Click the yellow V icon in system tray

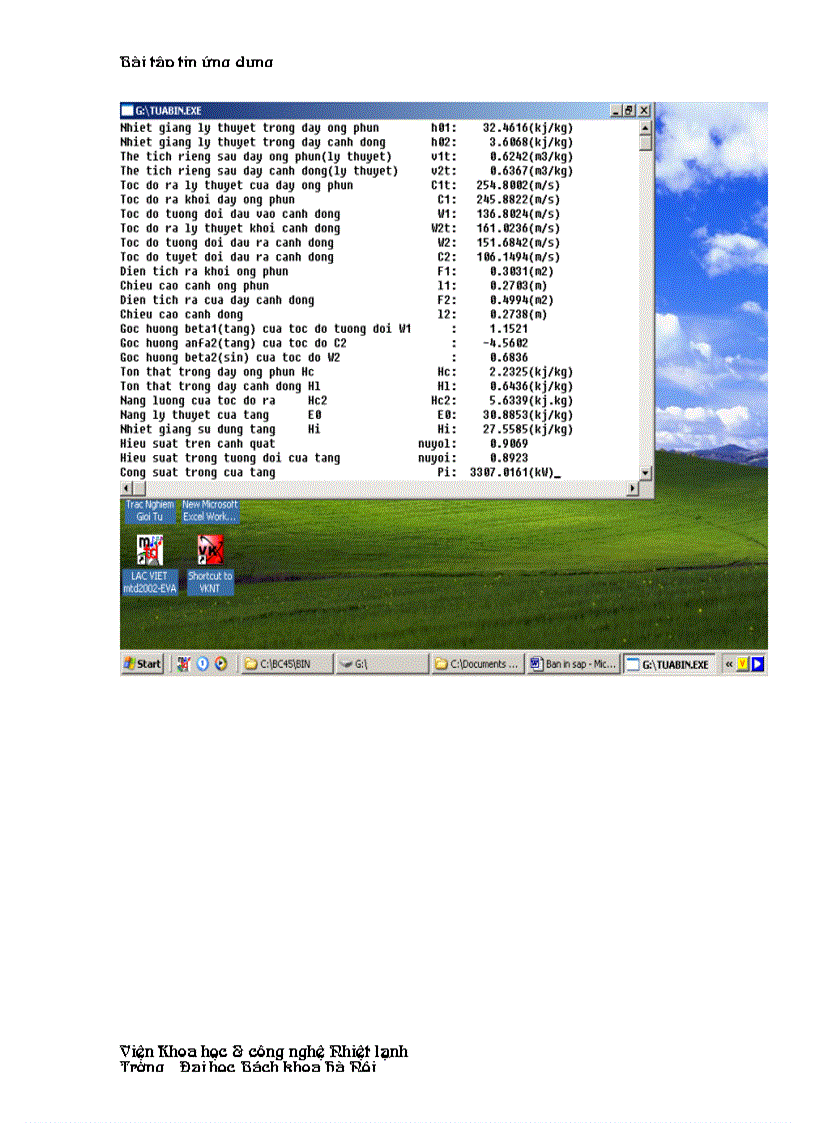(743, 664)
